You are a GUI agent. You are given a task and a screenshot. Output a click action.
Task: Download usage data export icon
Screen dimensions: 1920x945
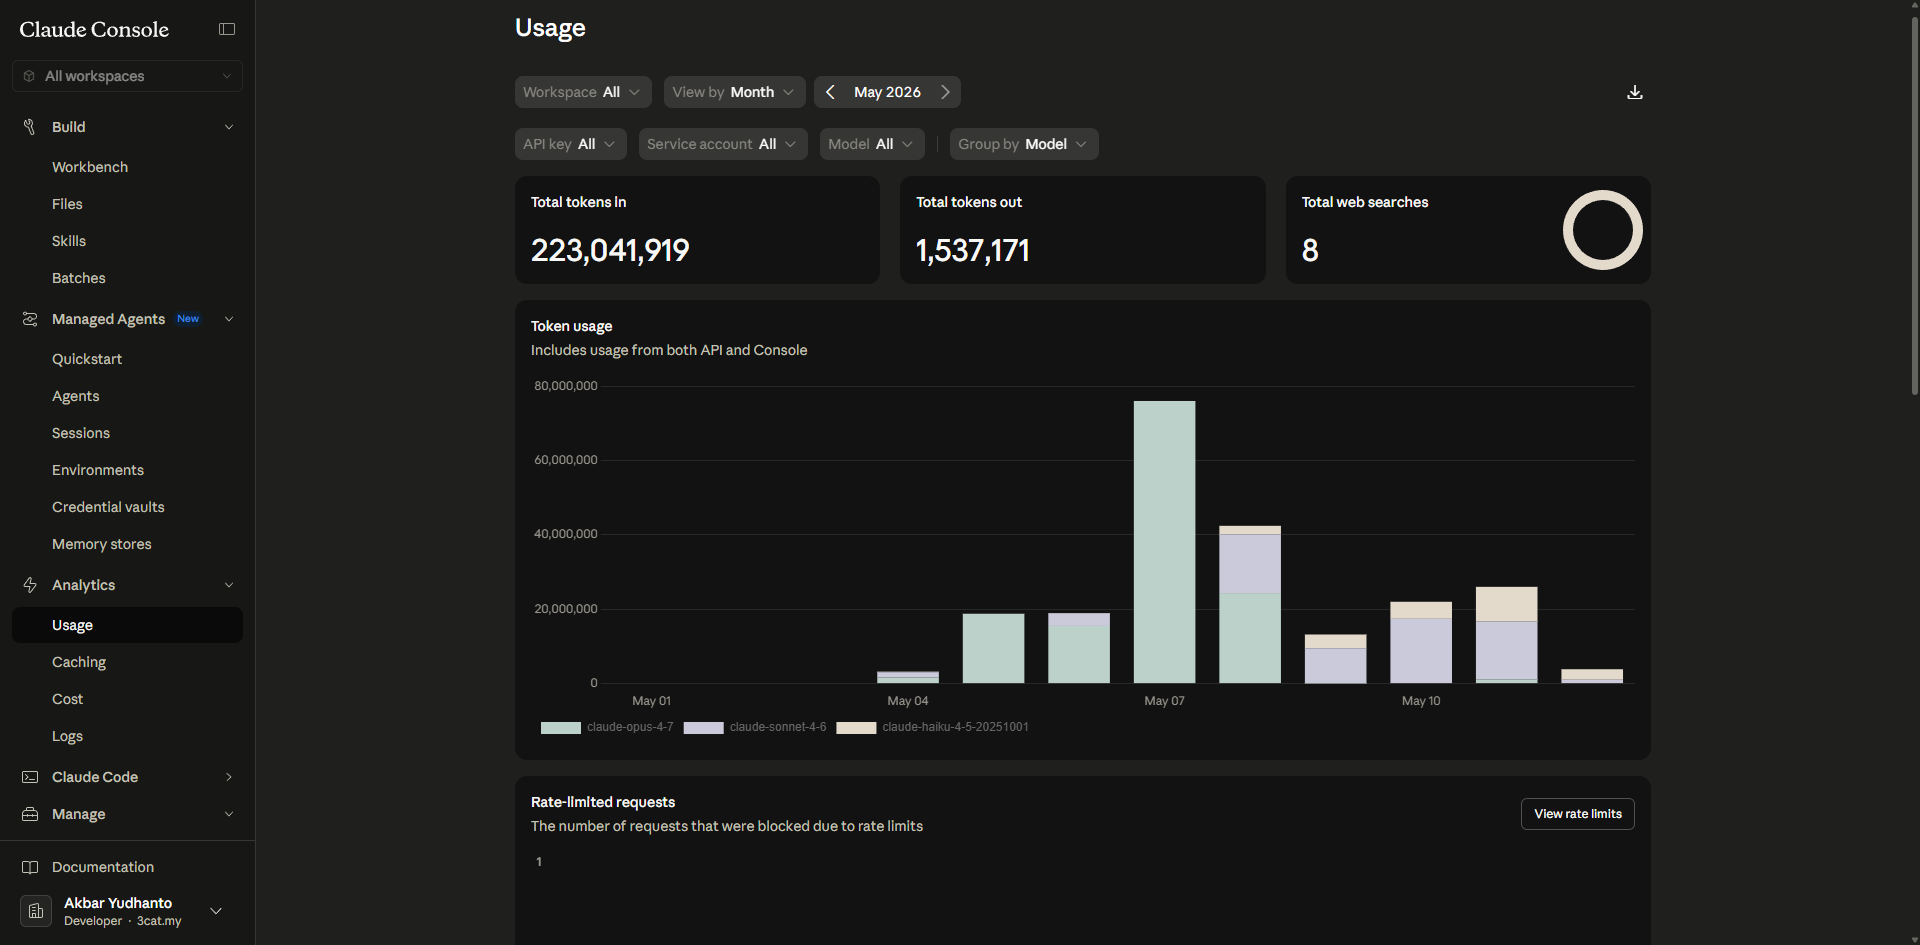click(1635, 92)
